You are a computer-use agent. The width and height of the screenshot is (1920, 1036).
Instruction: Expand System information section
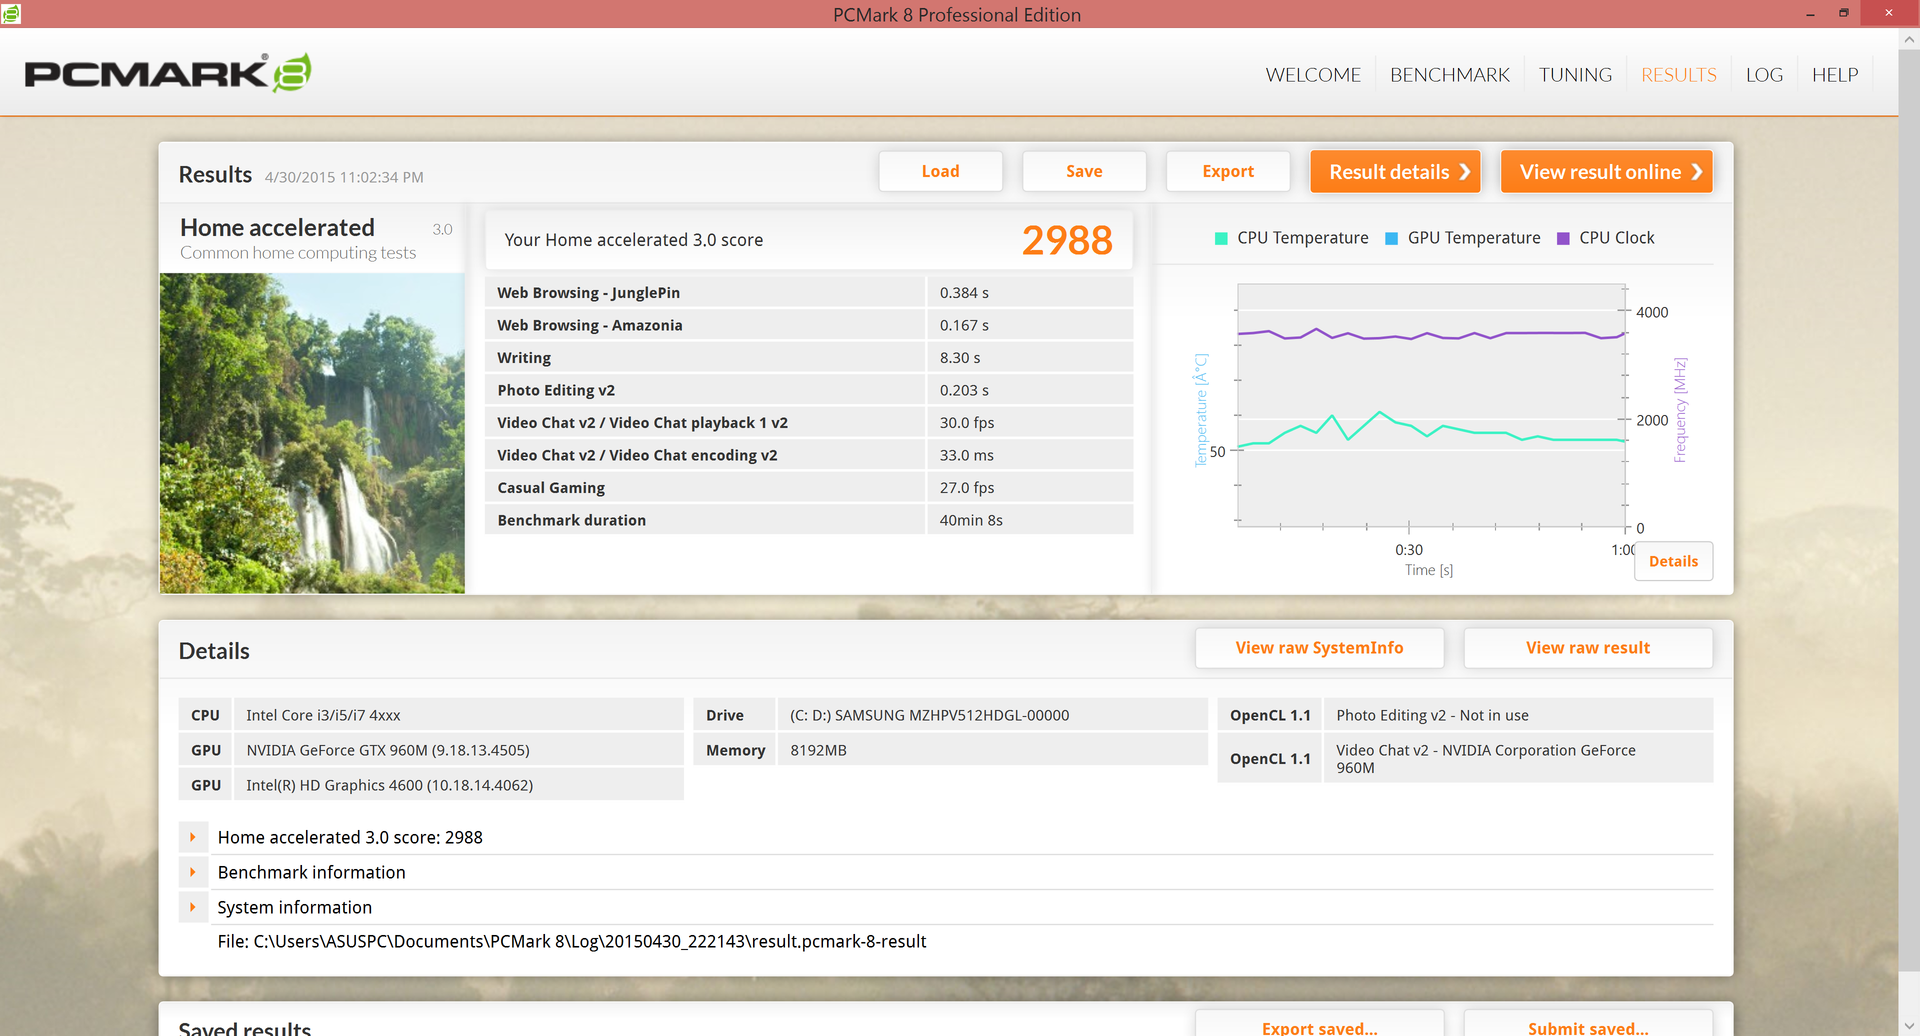tap(193, 907)
